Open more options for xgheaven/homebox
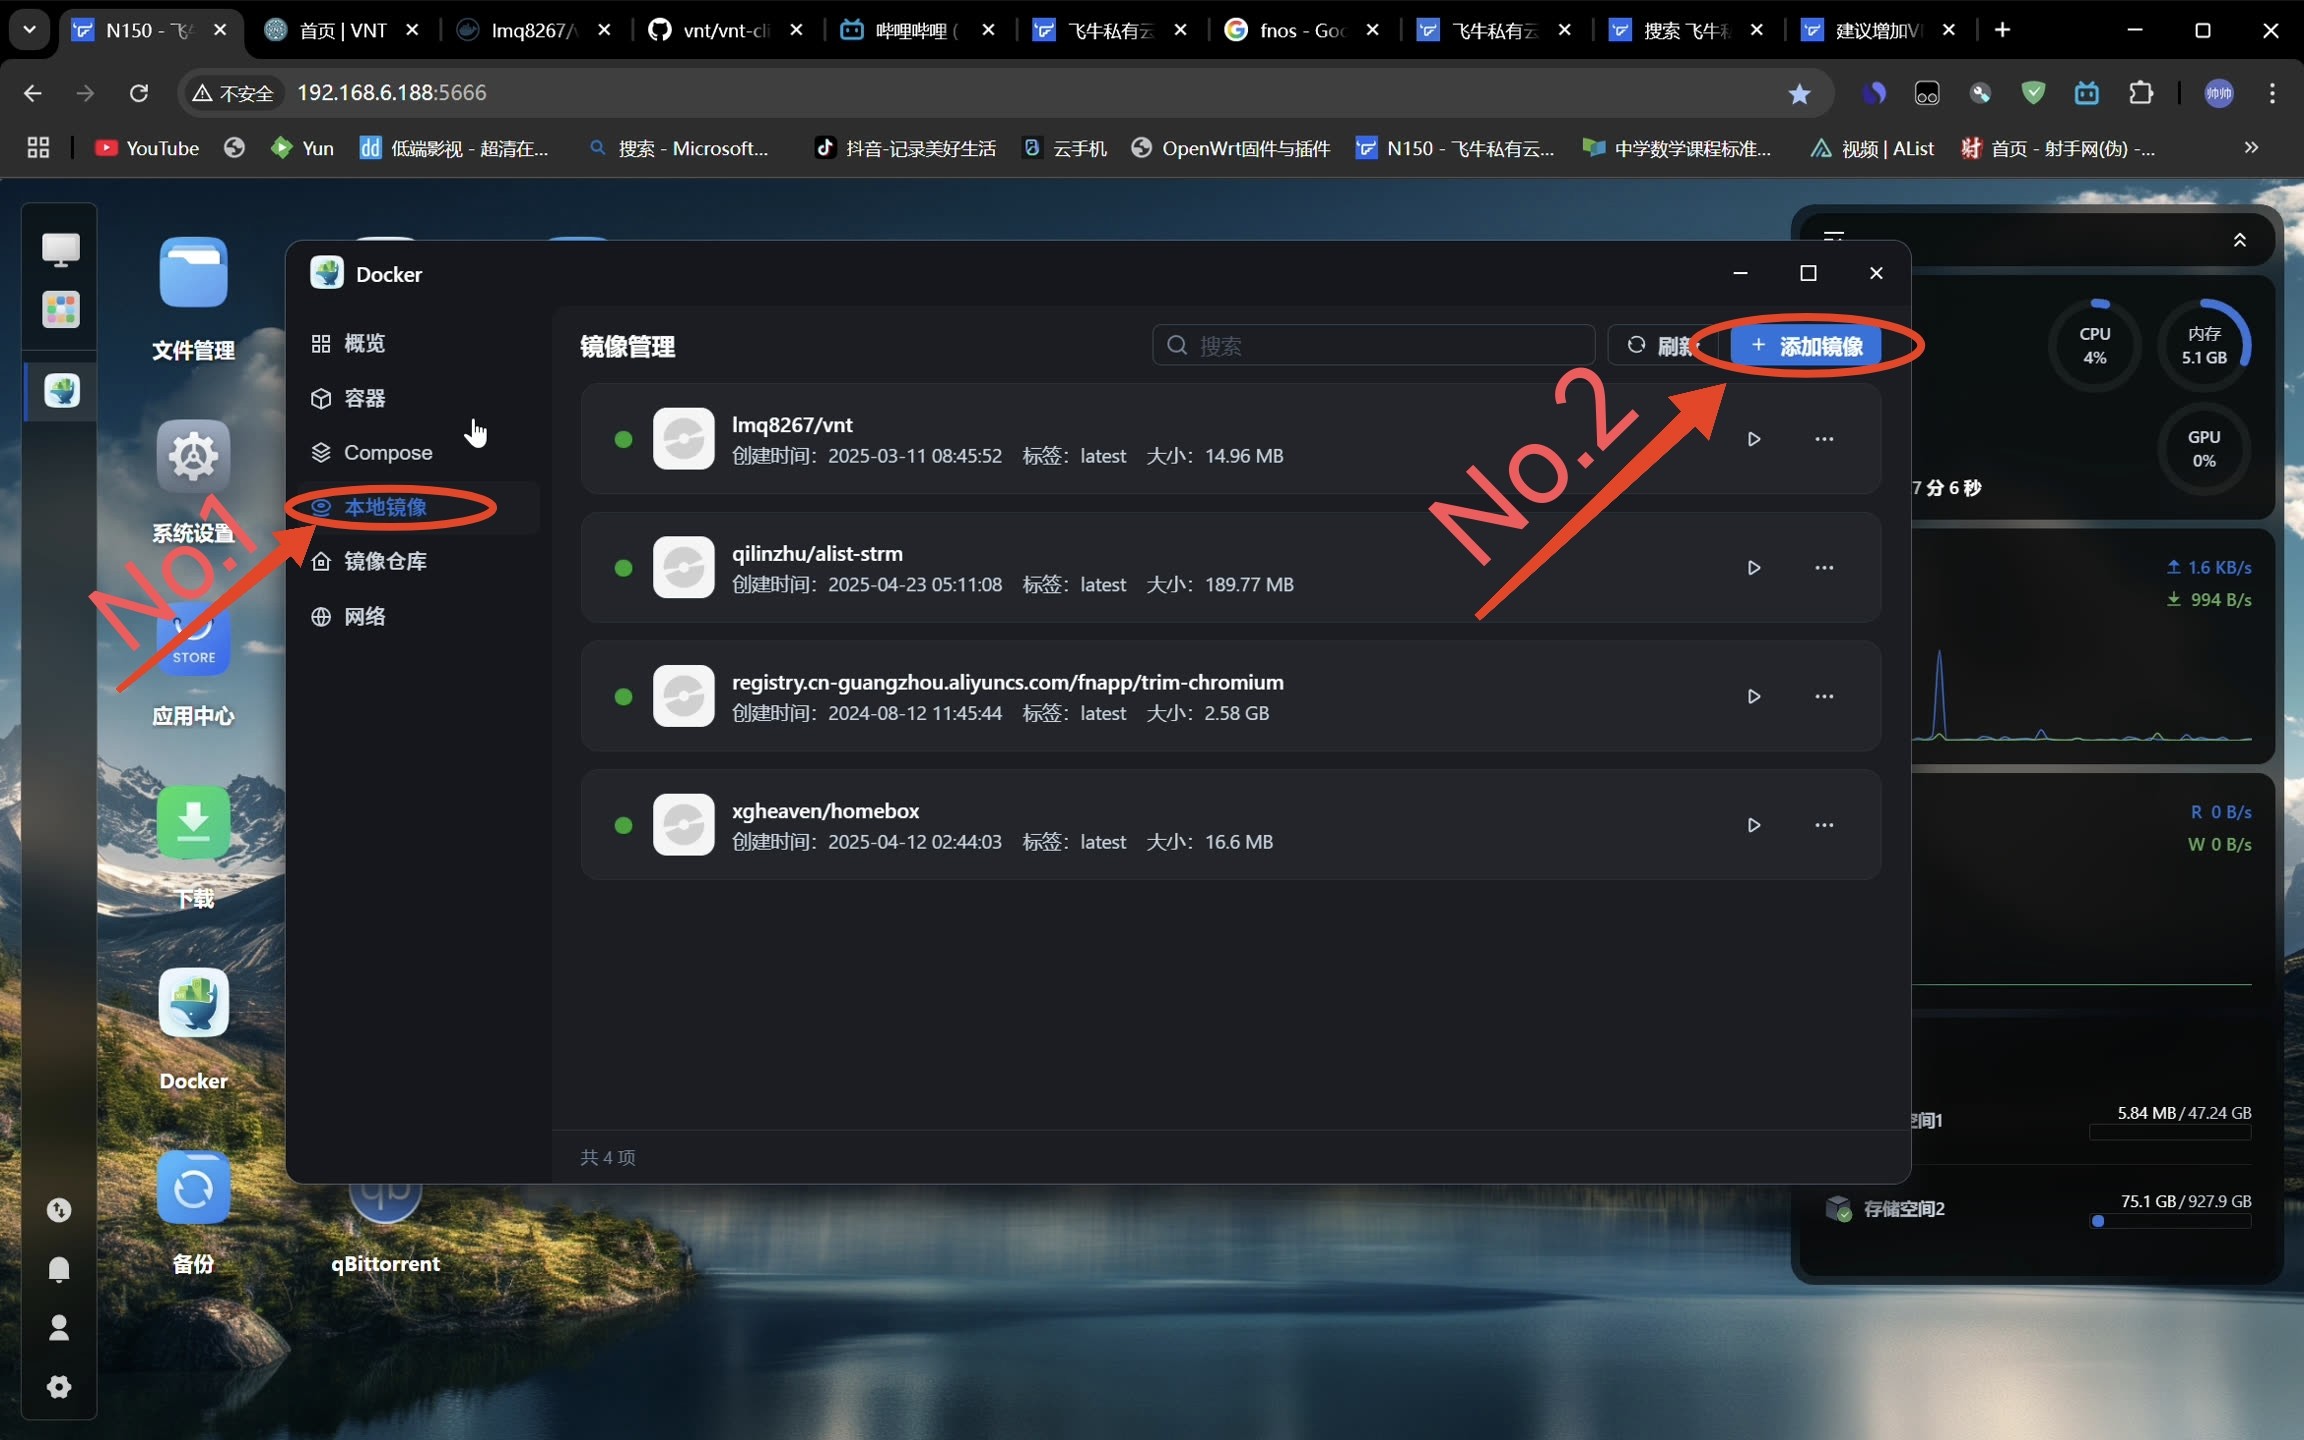This screenshot has width=2304, height=1440. coord(1824,825)
